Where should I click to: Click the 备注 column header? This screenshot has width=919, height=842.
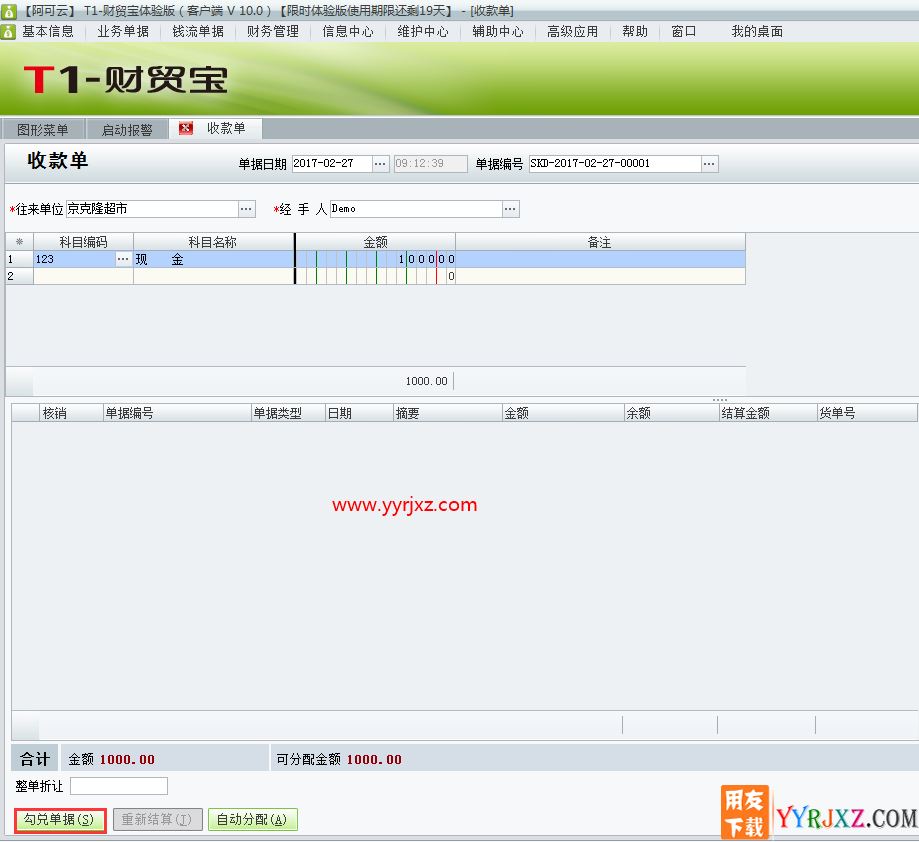(x=600, y=242)
